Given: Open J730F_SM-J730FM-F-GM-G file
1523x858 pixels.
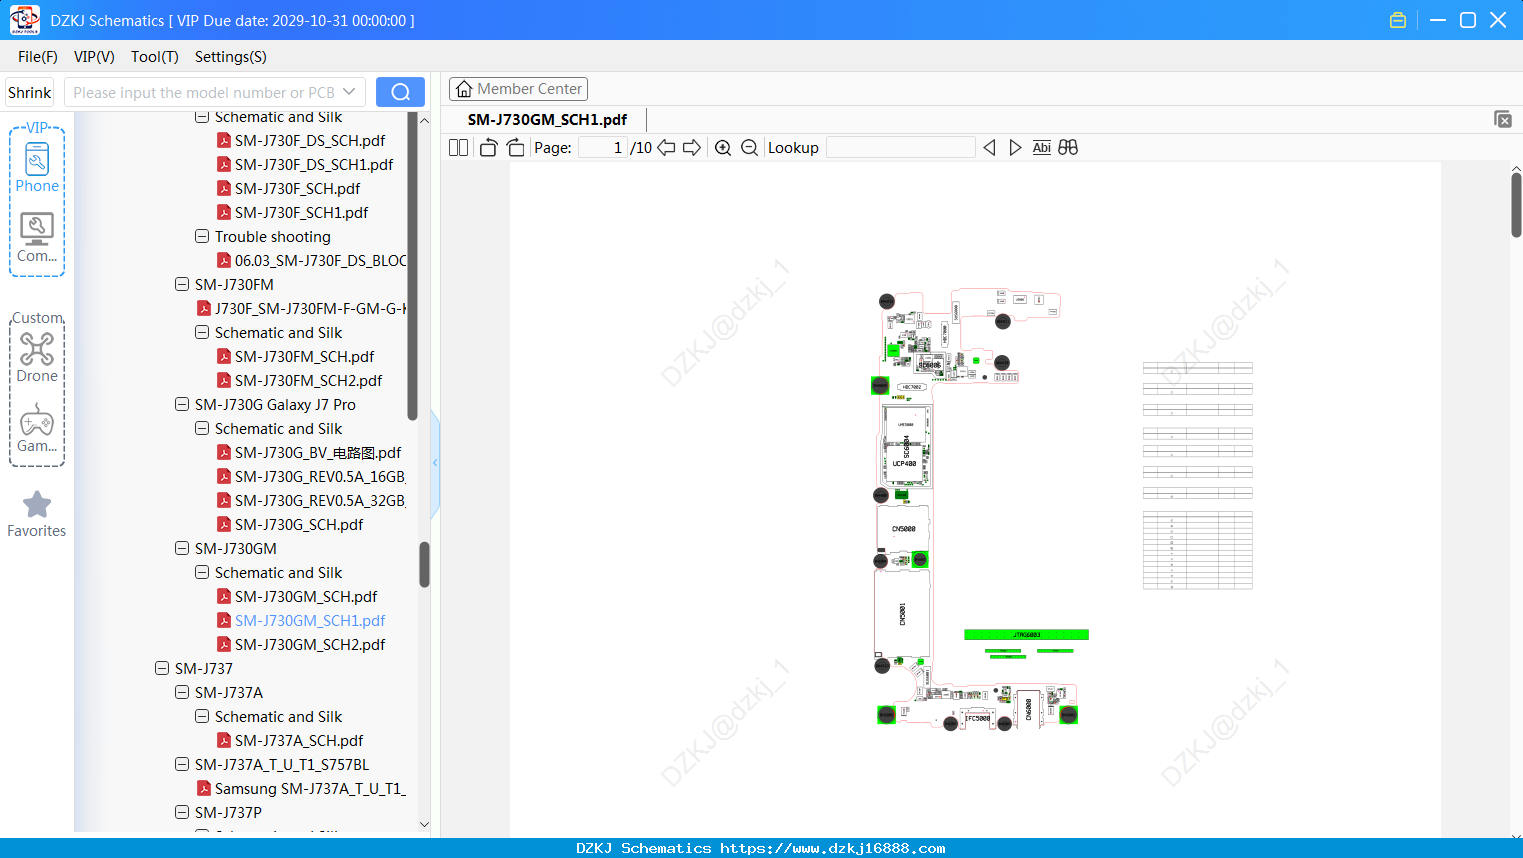Looking at the screenshot, I should pyautogui.click(x=302, y=309).
